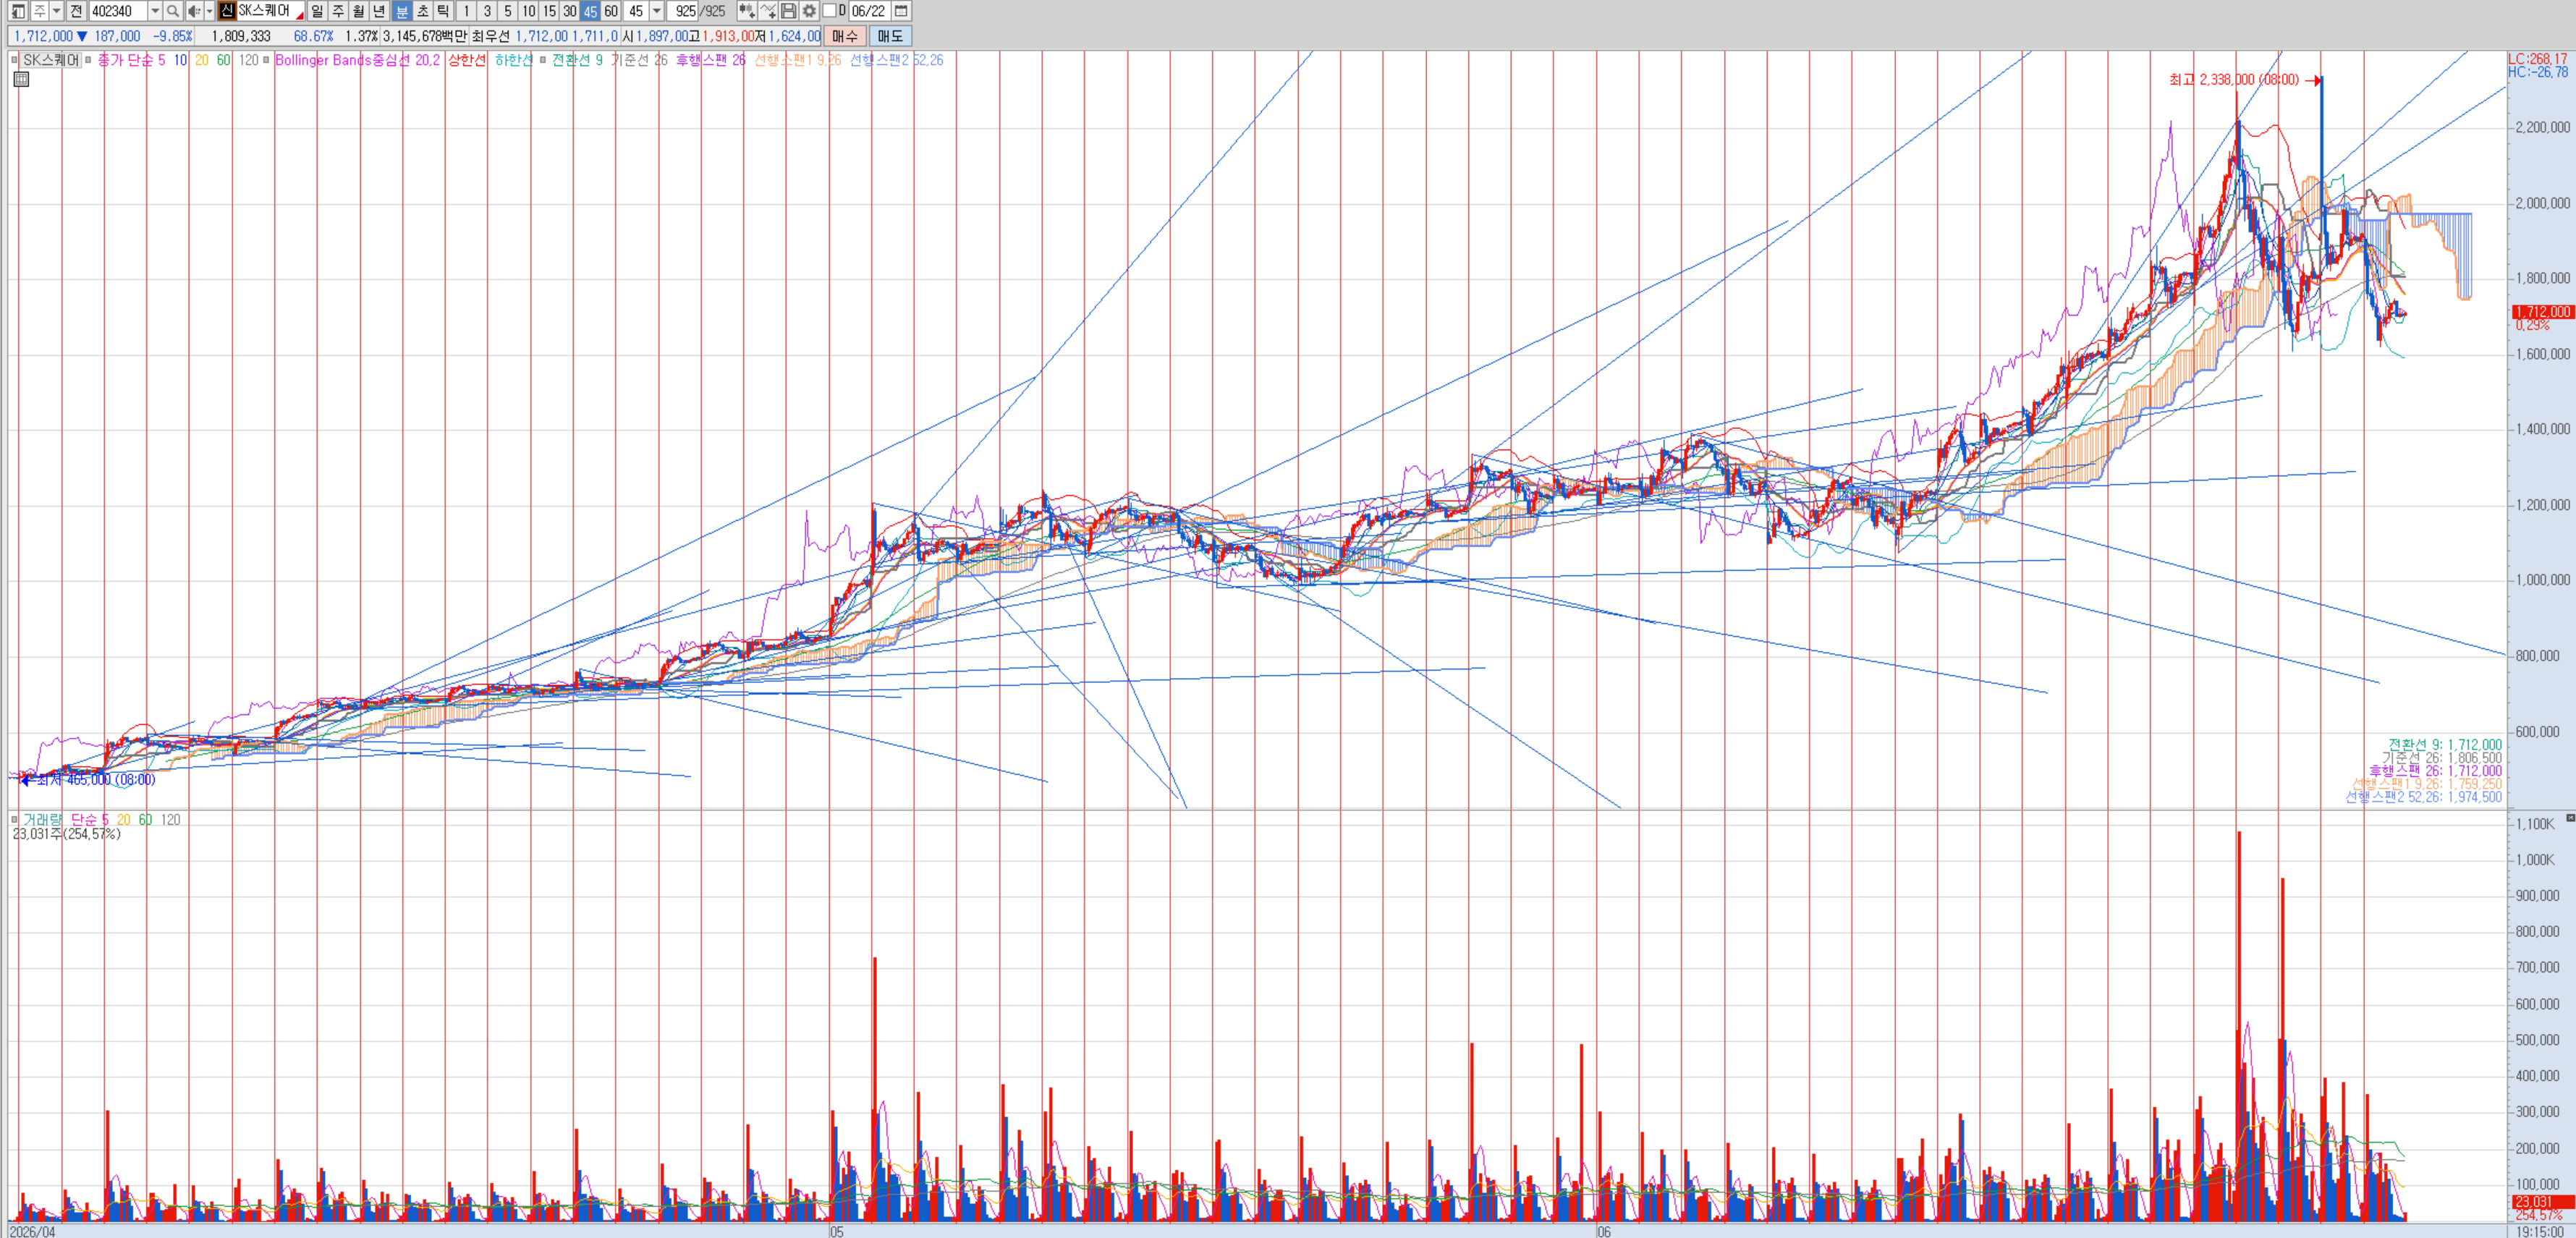Click the square marker before 전환선 legend
The image size is (2576, 1238).
pos(543,60)
